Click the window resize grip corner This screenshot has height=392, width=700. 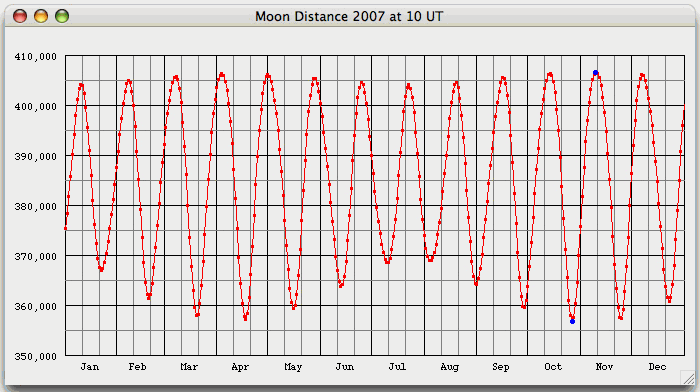tap(688, 378)
